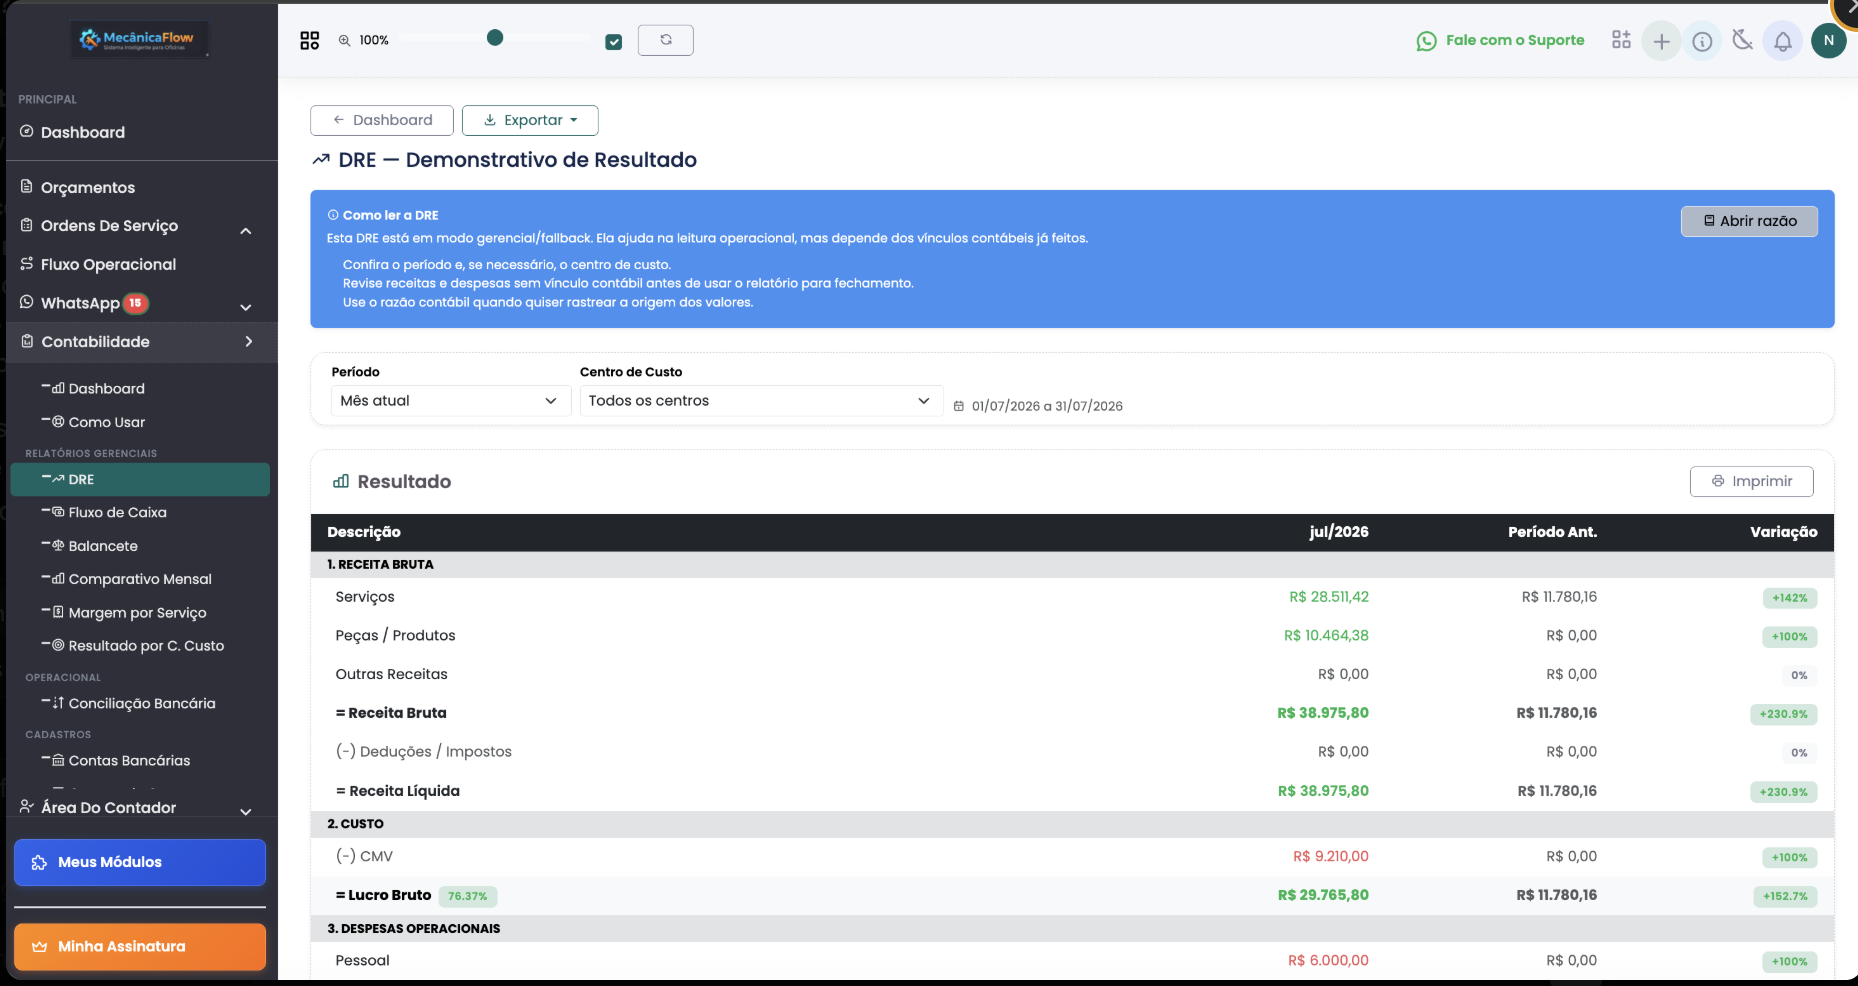Click the +152.7% variation badge

pyautogui.click(x=1785, y=896)
